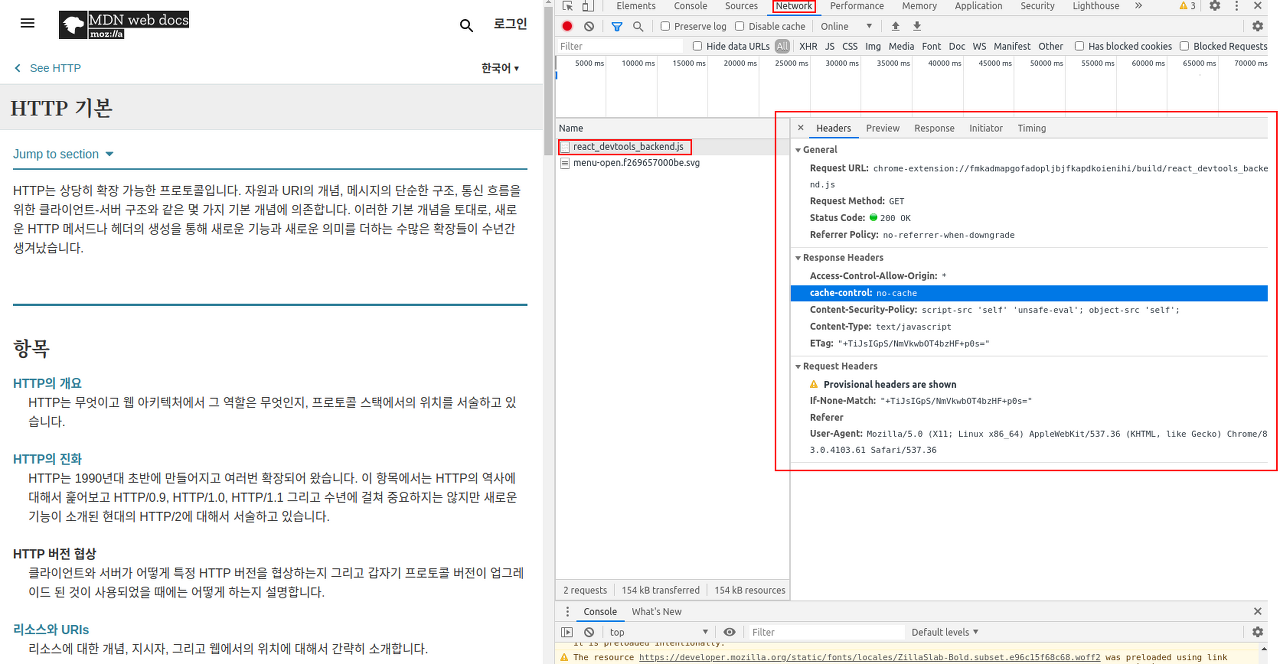The width and height of the screenshot is (1280, 664).
Task: Enable Disable cache checkbox
Action: 741,26
